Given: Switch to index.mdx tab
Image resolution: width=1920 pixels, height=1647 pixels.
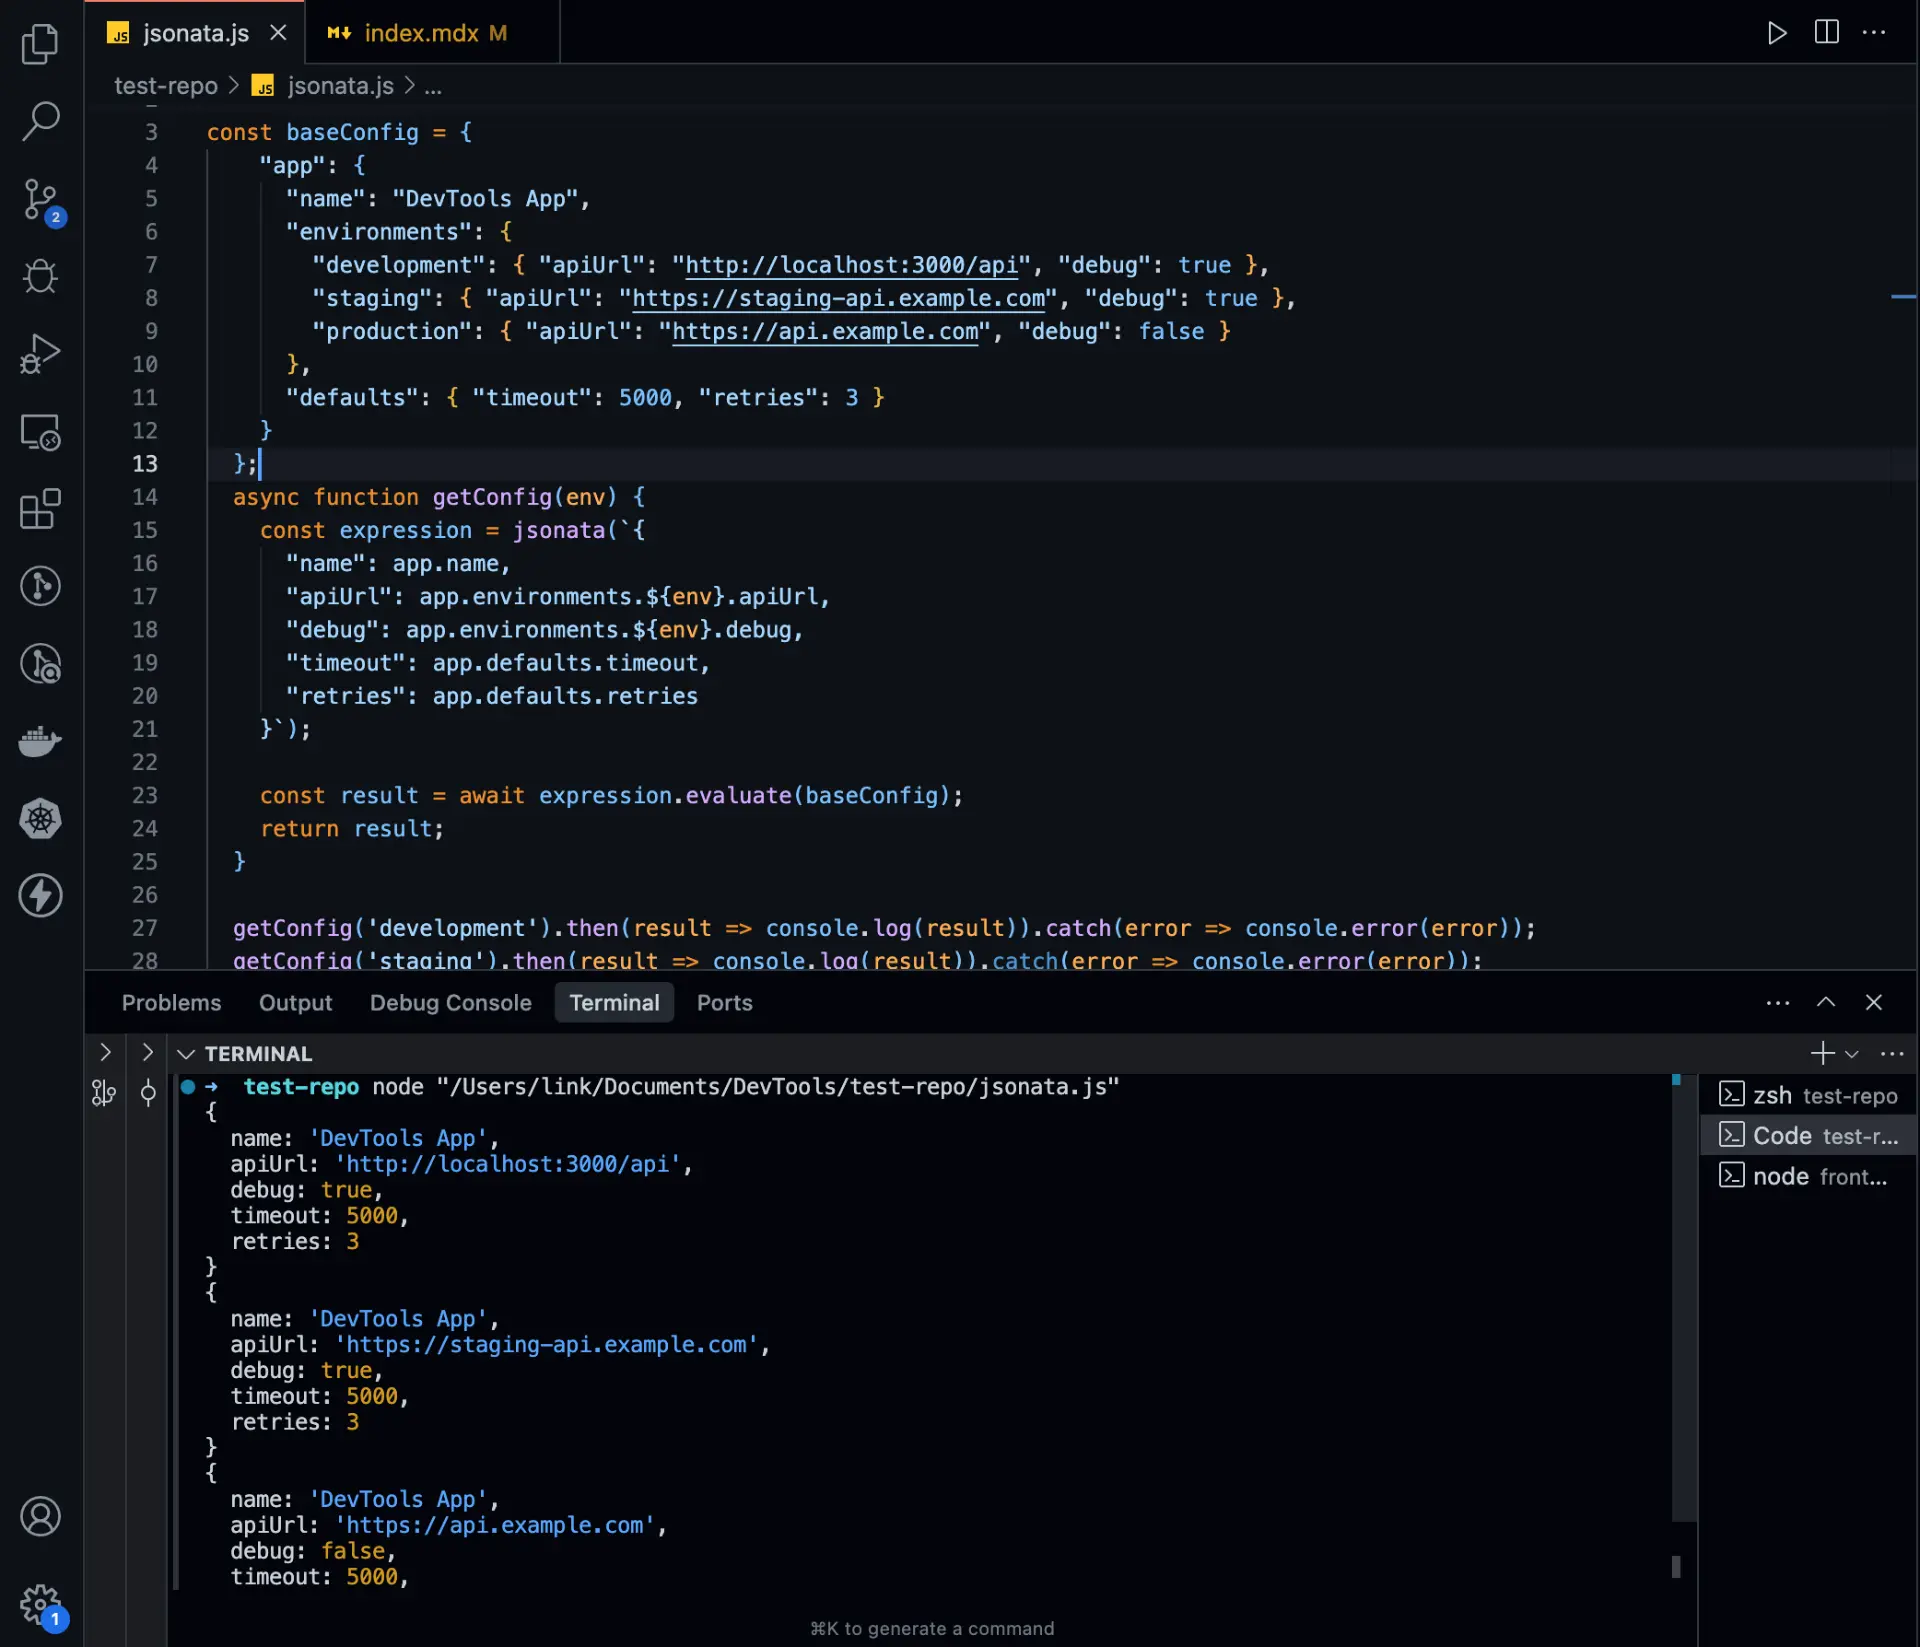Looking at the screenshot, I should tap(432, 33).
